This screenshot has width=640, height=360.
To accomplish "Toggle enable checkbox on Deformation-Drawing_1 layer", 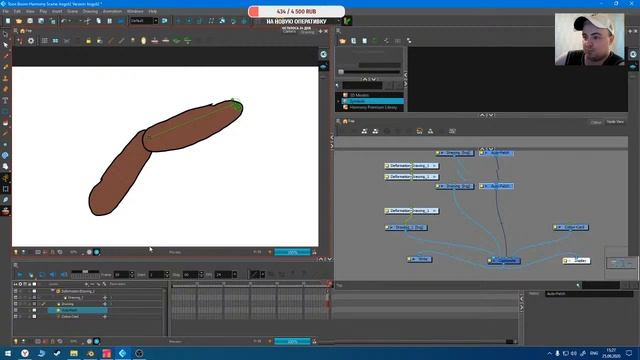I will point(16,291).
